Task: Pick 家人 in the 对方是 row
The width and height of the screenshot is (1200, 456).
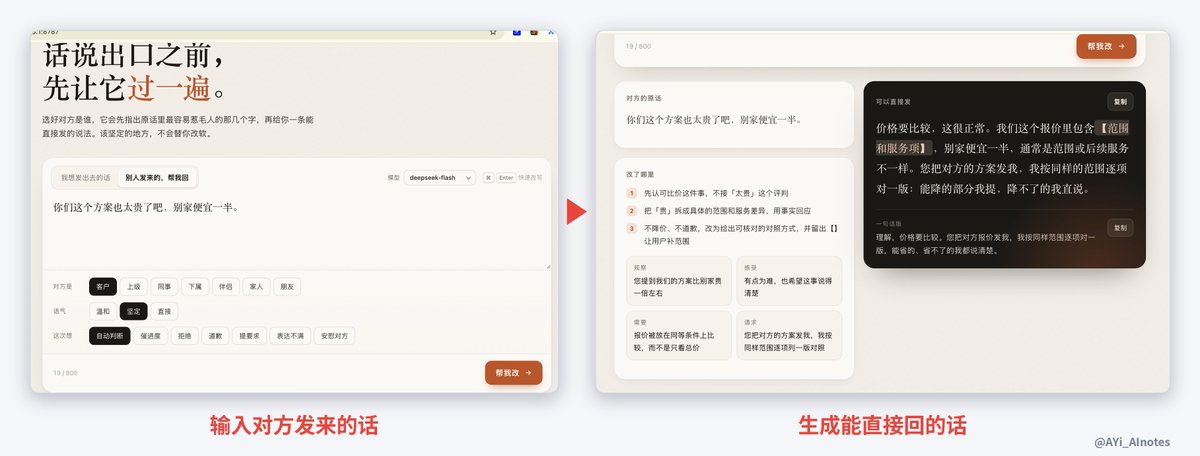Action: [257, 286]
